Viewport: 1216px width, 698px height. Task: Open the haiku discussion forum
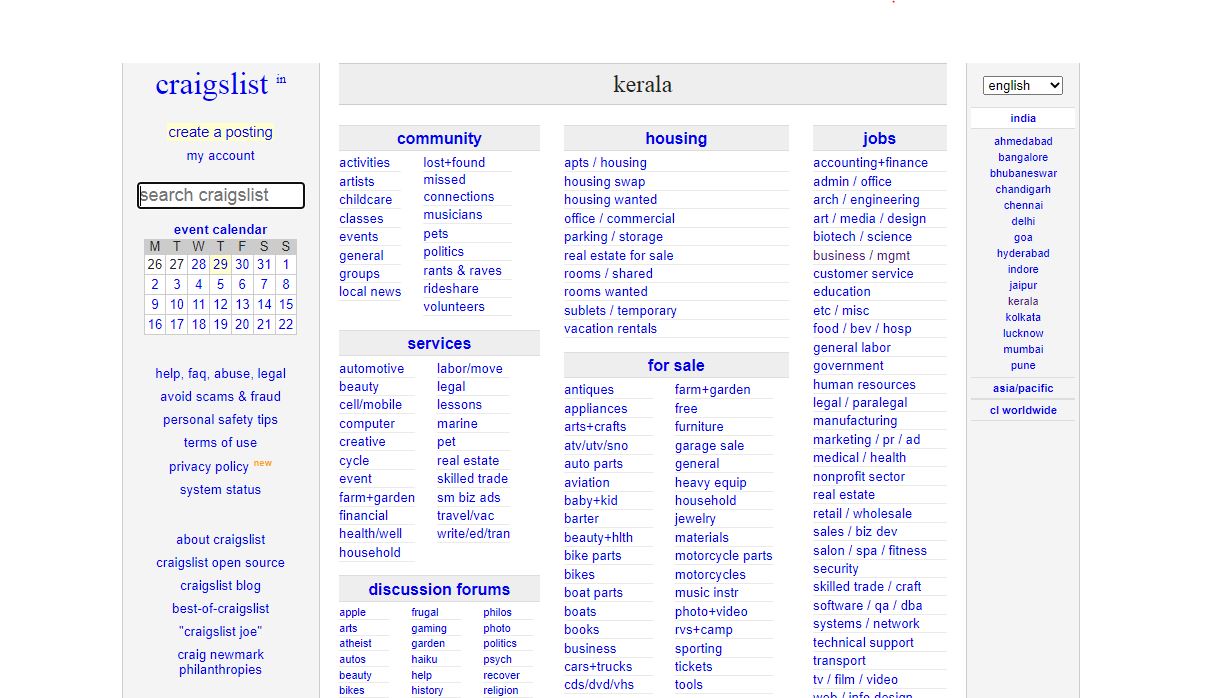click(x=424, y=660)
